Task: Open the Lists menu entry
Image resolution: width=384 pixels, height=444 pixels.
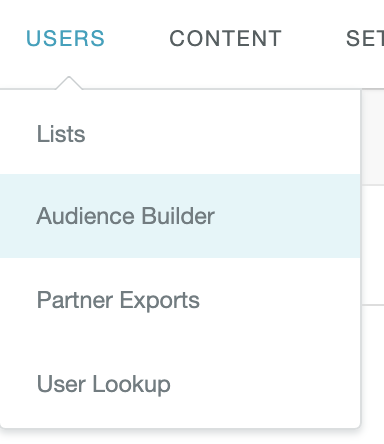Action: click(x=180, y=134)
